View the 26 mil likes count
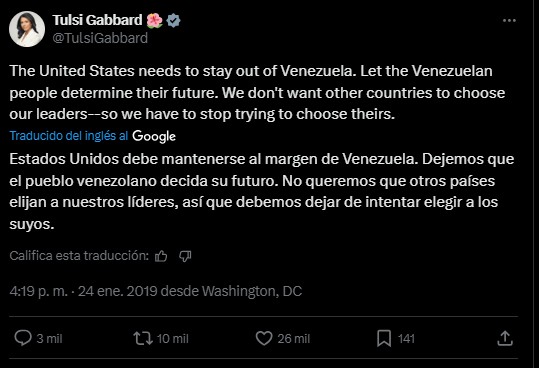 (x=294, y=339)
